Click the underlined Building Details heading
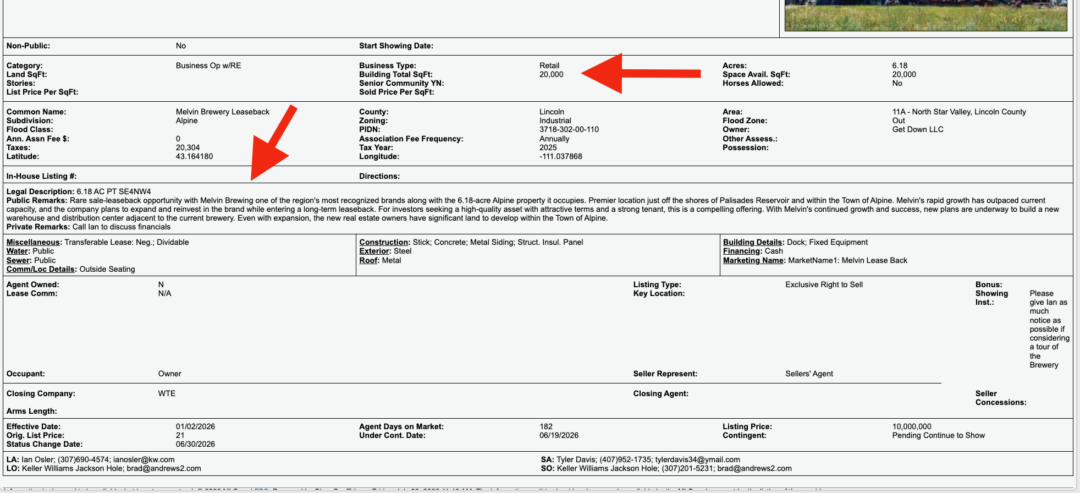 click(x=753, y=242)
